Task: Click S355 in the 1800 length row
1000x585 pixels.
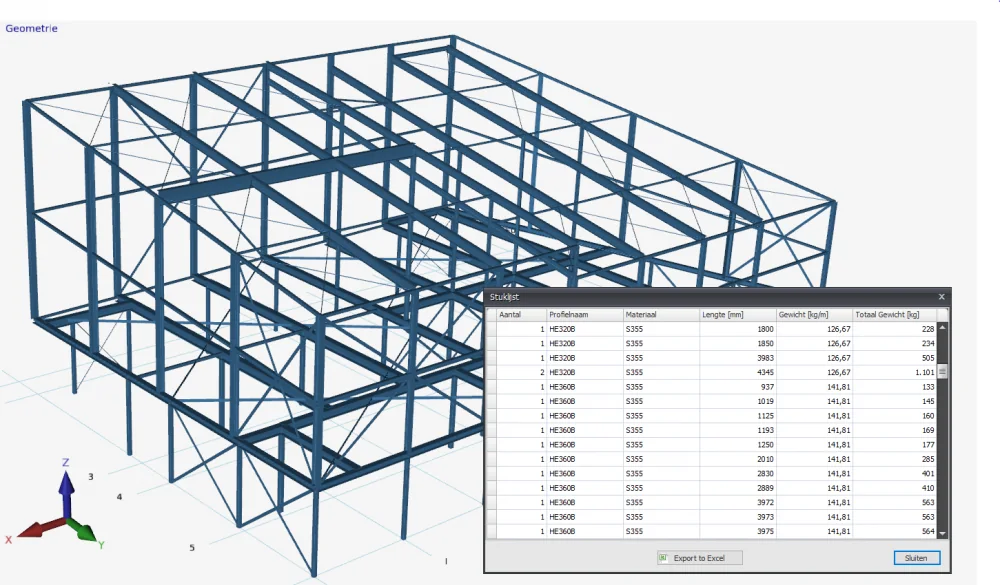Action: coord(661,329)
